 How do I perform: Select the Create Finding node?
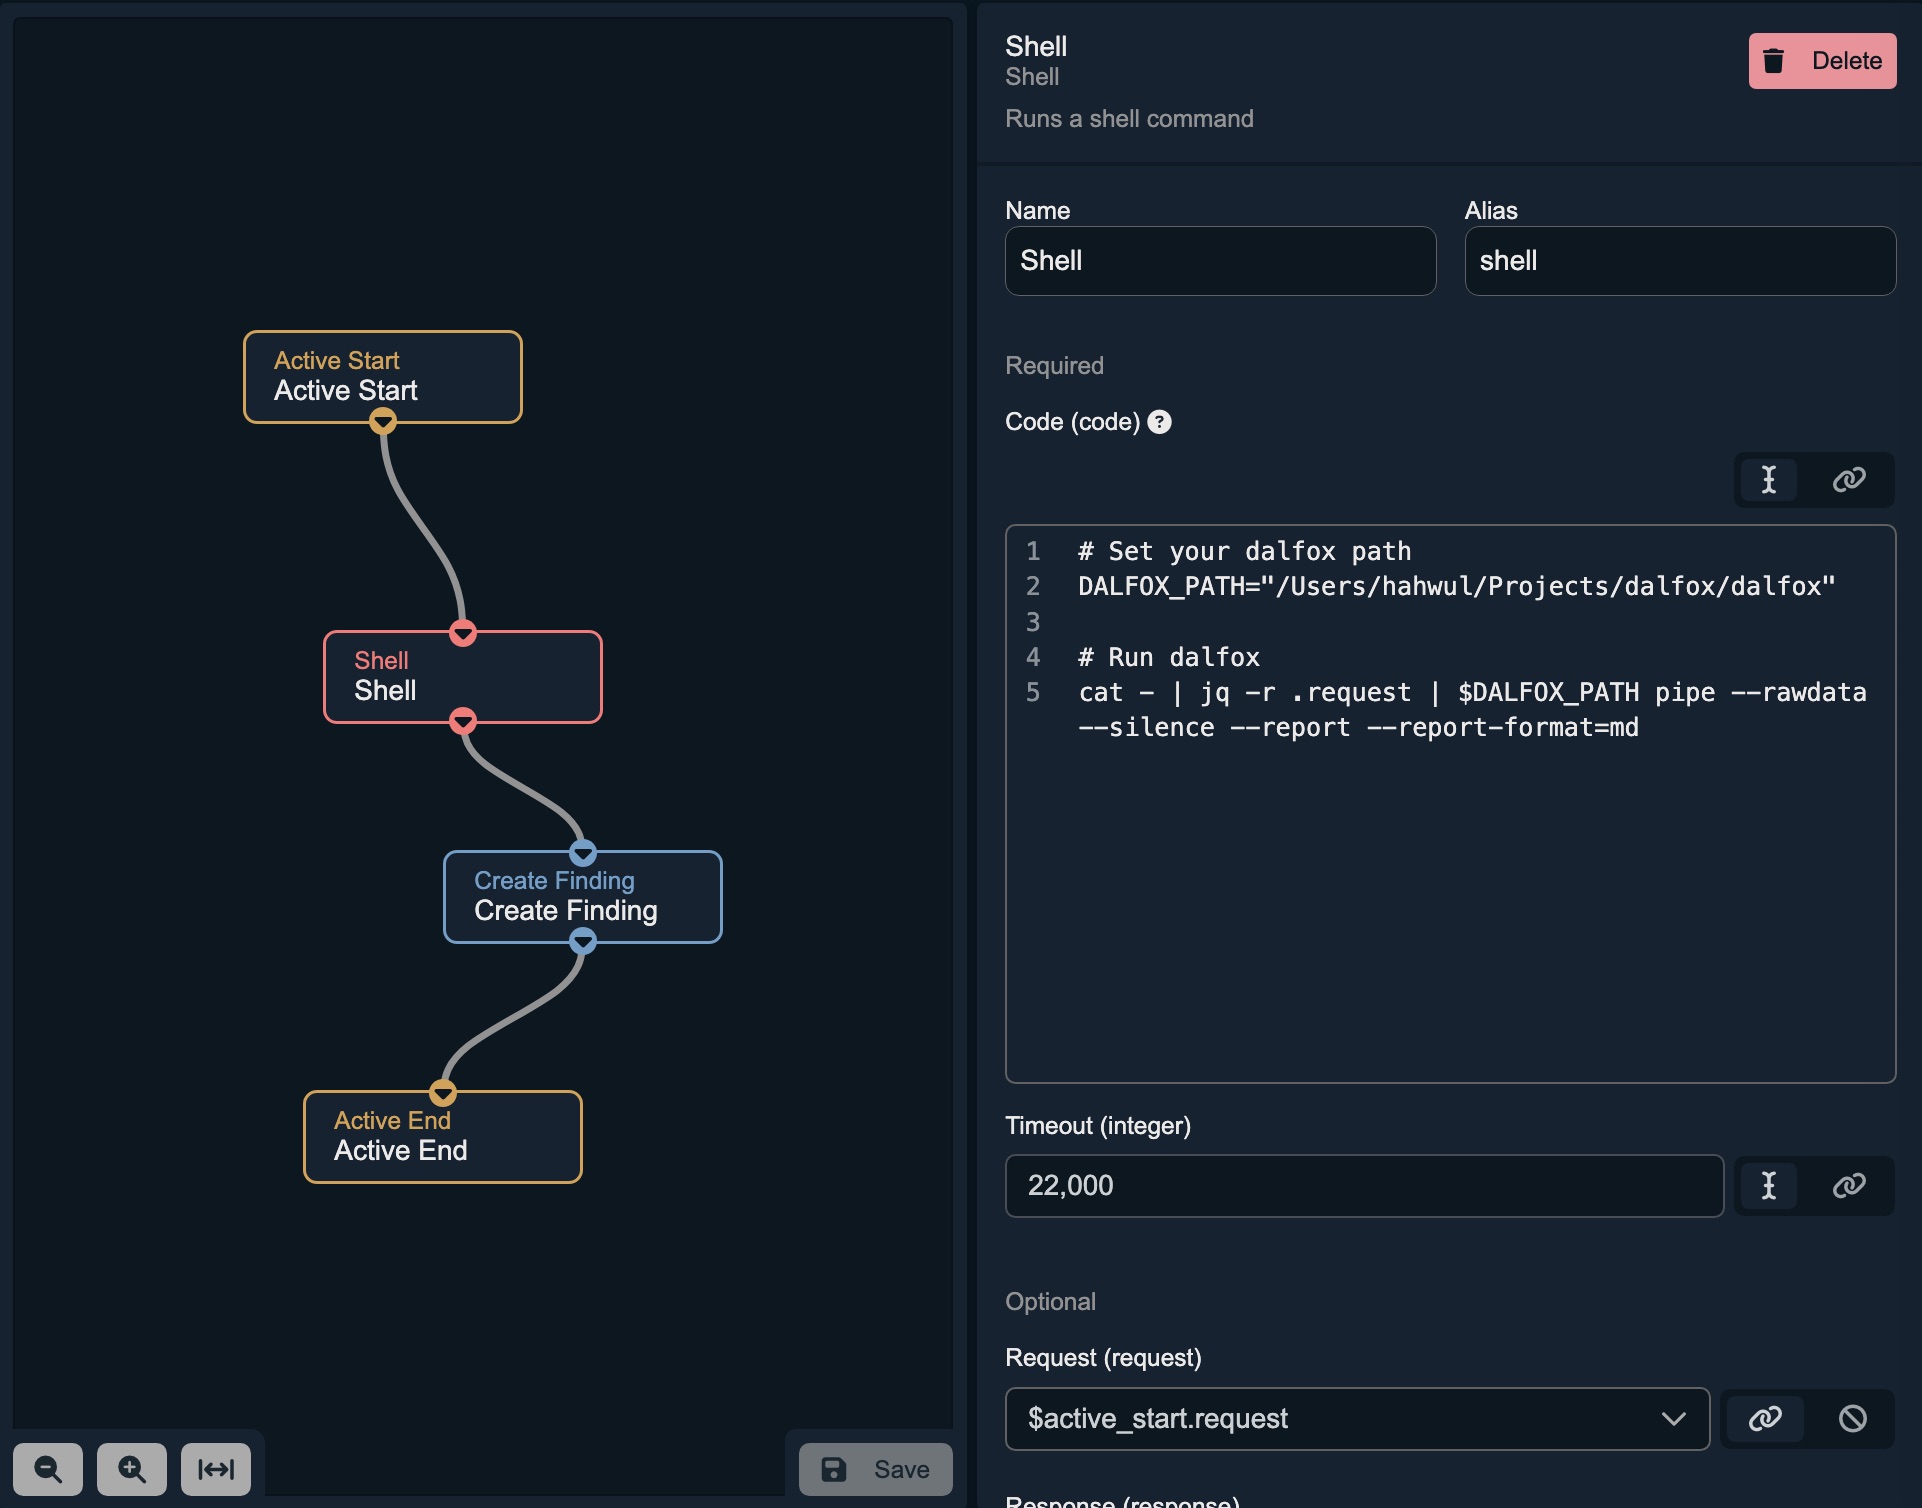tap(583, 897)
